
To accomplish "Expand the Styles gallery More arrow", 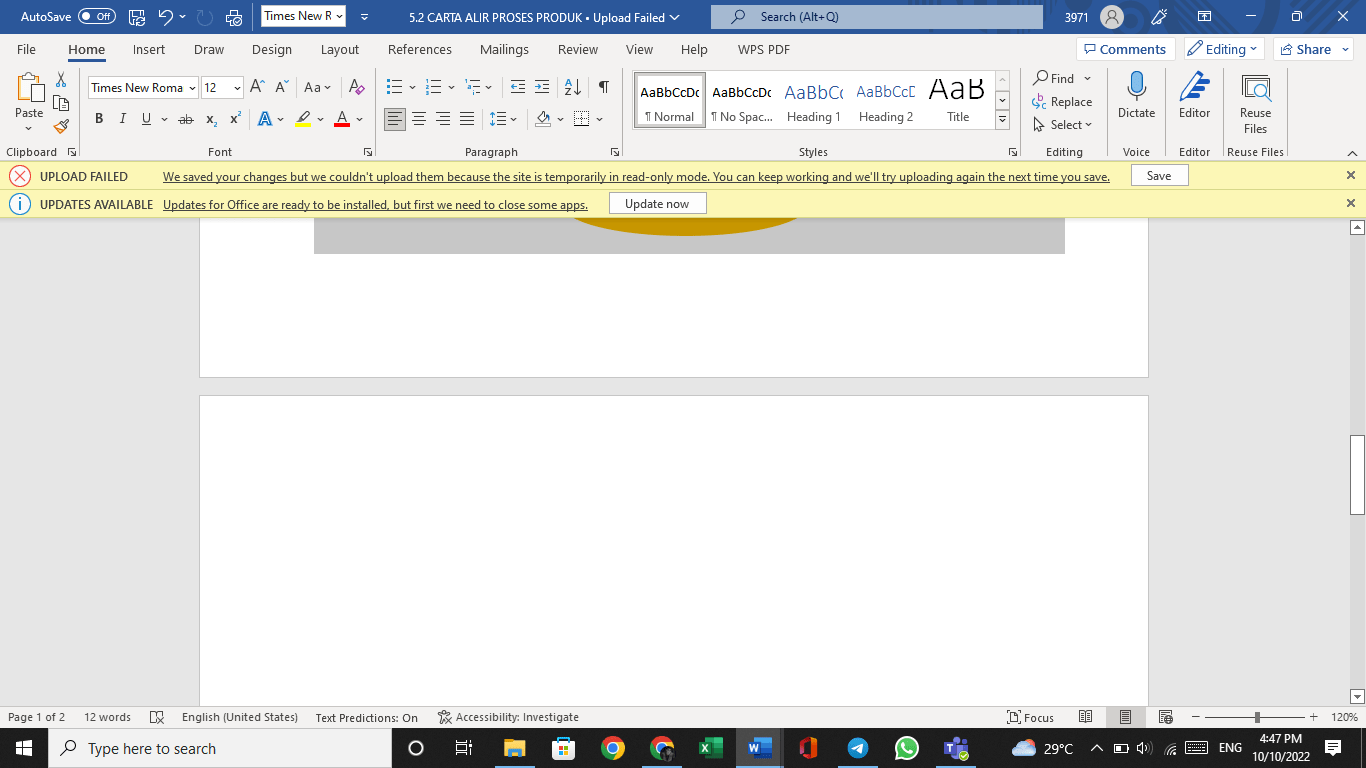I will (x=1002, y=120).
